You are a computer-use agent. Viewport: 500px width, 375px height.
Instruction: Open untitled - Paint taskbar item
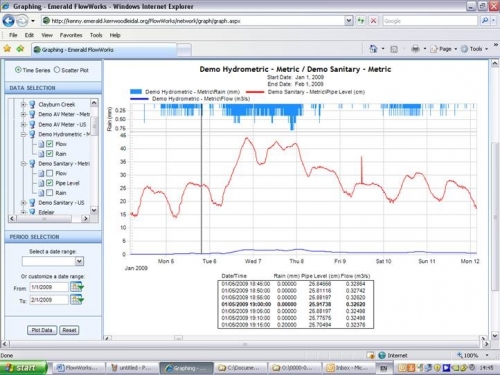(x=132, y=368)
